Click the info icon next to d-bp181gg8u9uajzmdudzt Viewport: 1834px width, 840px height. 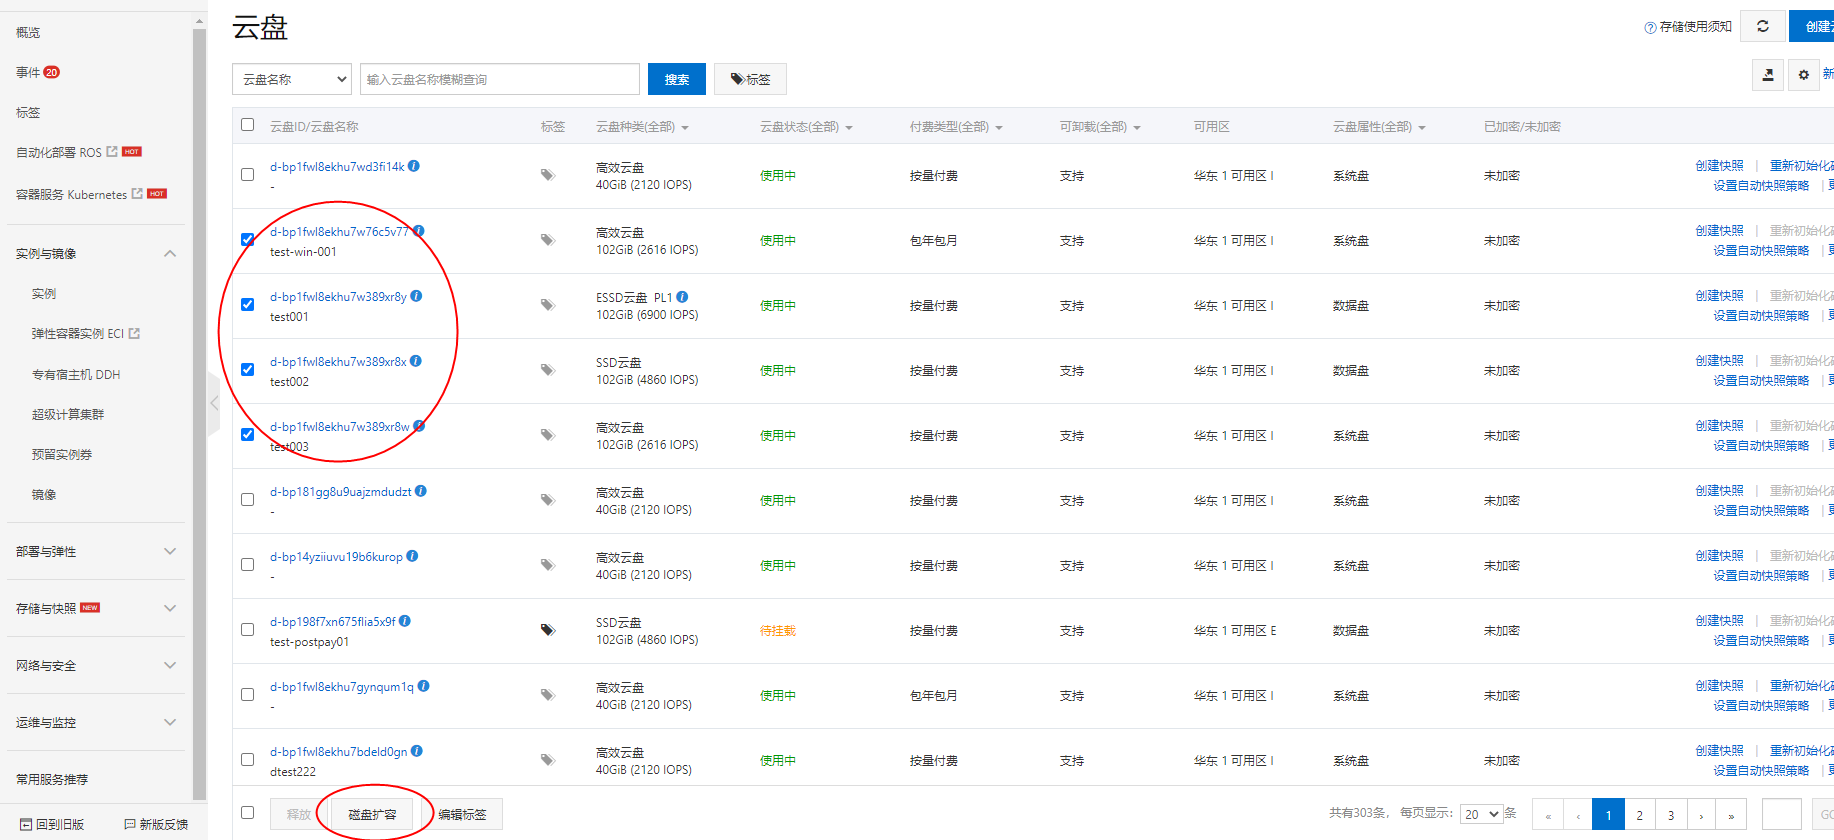click(421, 491)
